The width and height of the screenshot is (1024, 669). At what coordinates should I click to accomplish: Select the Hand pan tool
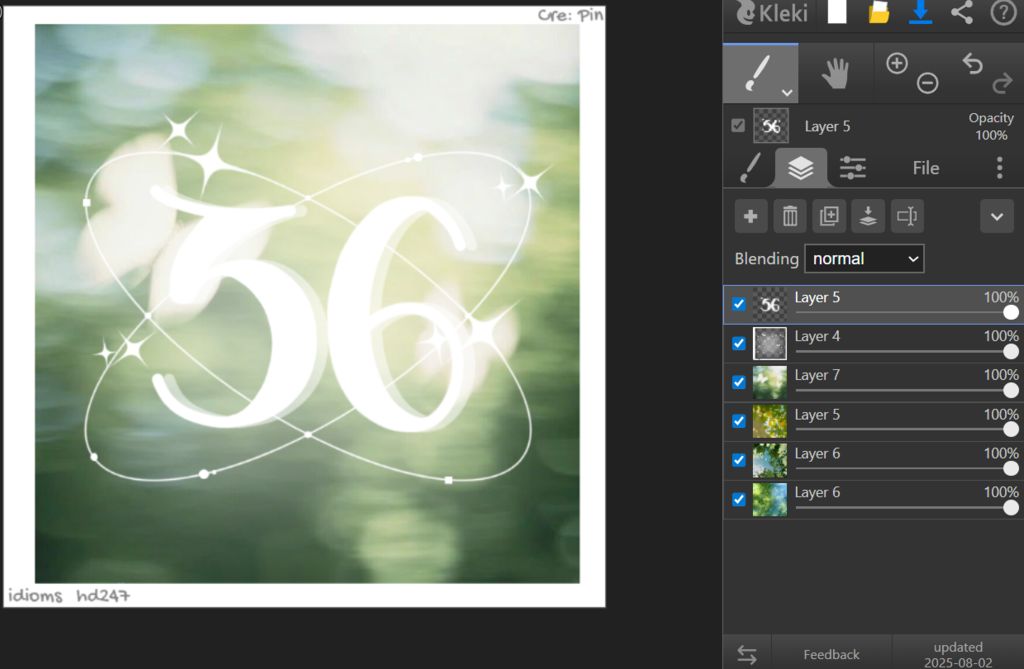(835, 73)
